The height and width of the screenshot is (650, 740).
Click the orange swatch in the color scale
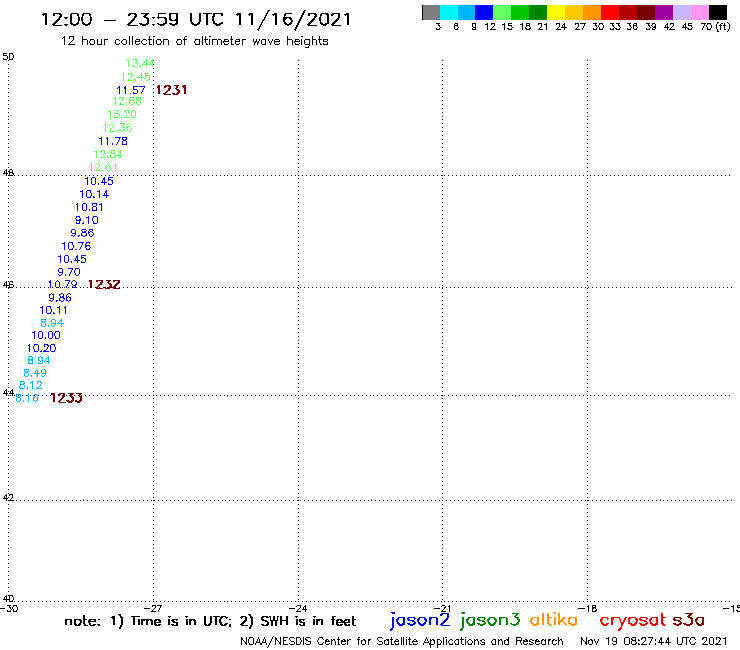pos(592,13)
